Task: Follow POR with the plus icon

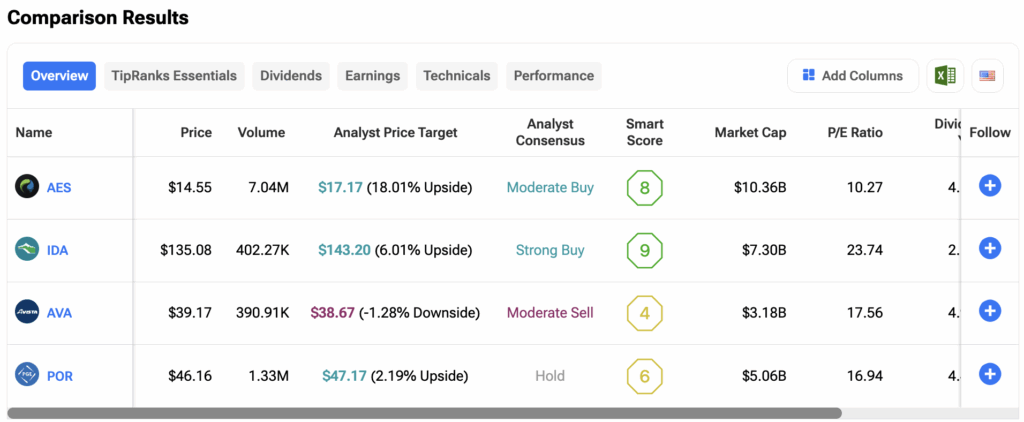Action: [x=989, y=375]
